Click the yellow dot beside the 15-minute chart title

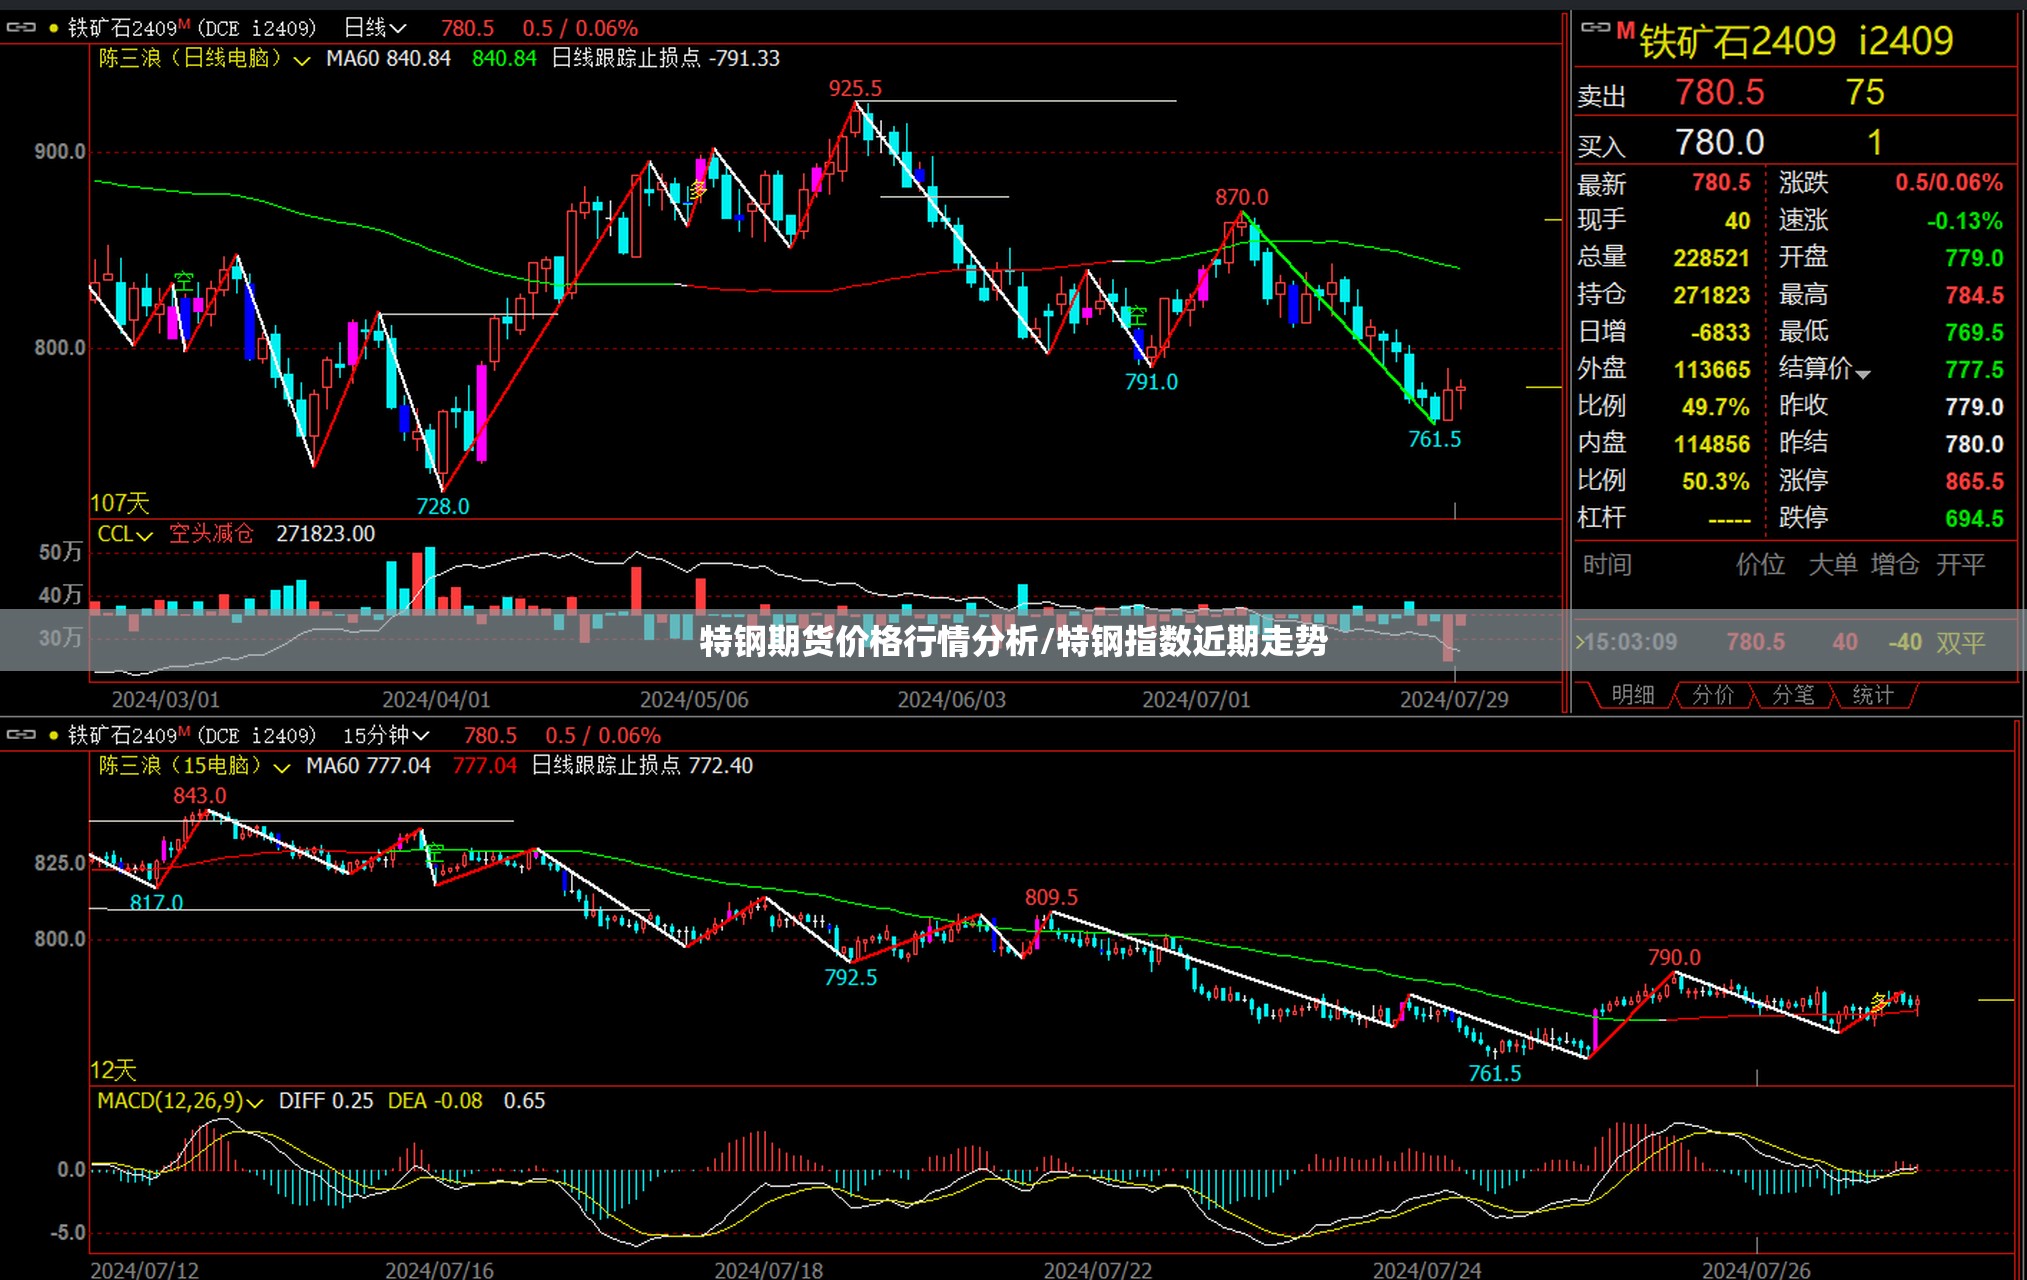click(53, 736)
